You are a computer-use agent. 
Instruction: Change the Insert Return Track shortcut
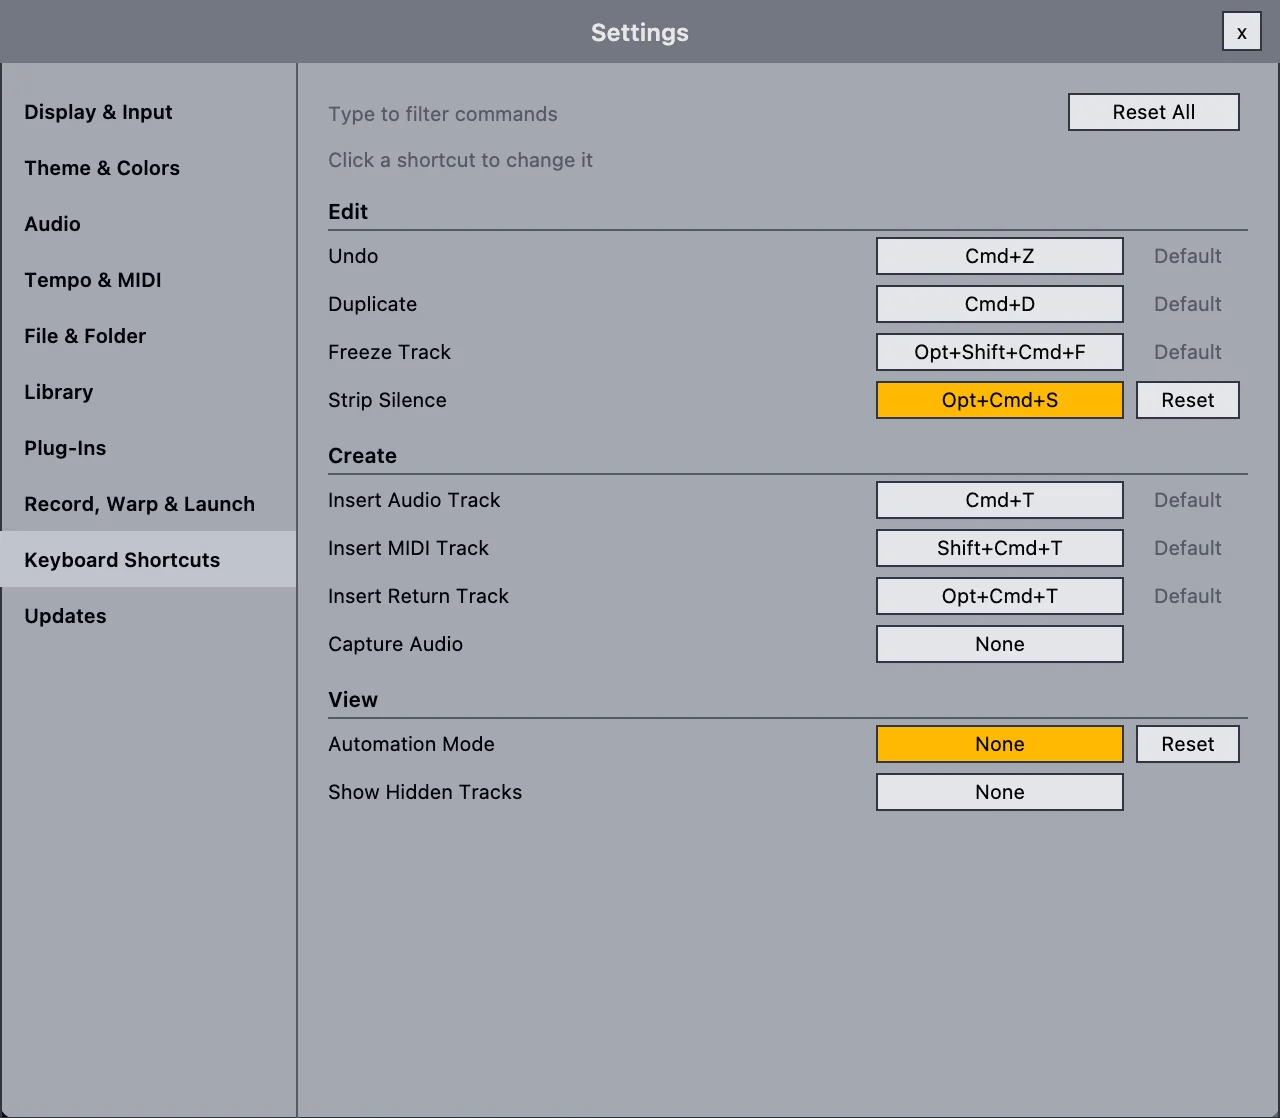(1000, 596)
